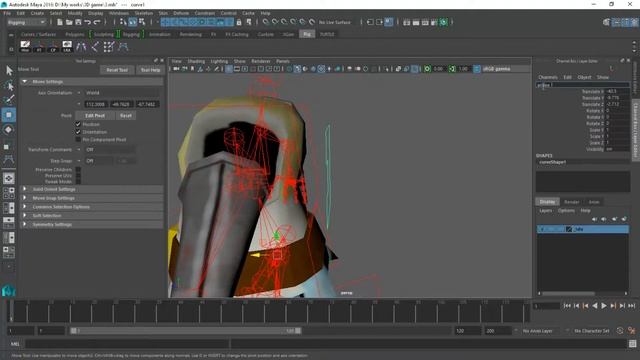Select the joint tool shelf icon
This screenshot has height=360, width=640.
pyautogui.click(x=95, y=47)
